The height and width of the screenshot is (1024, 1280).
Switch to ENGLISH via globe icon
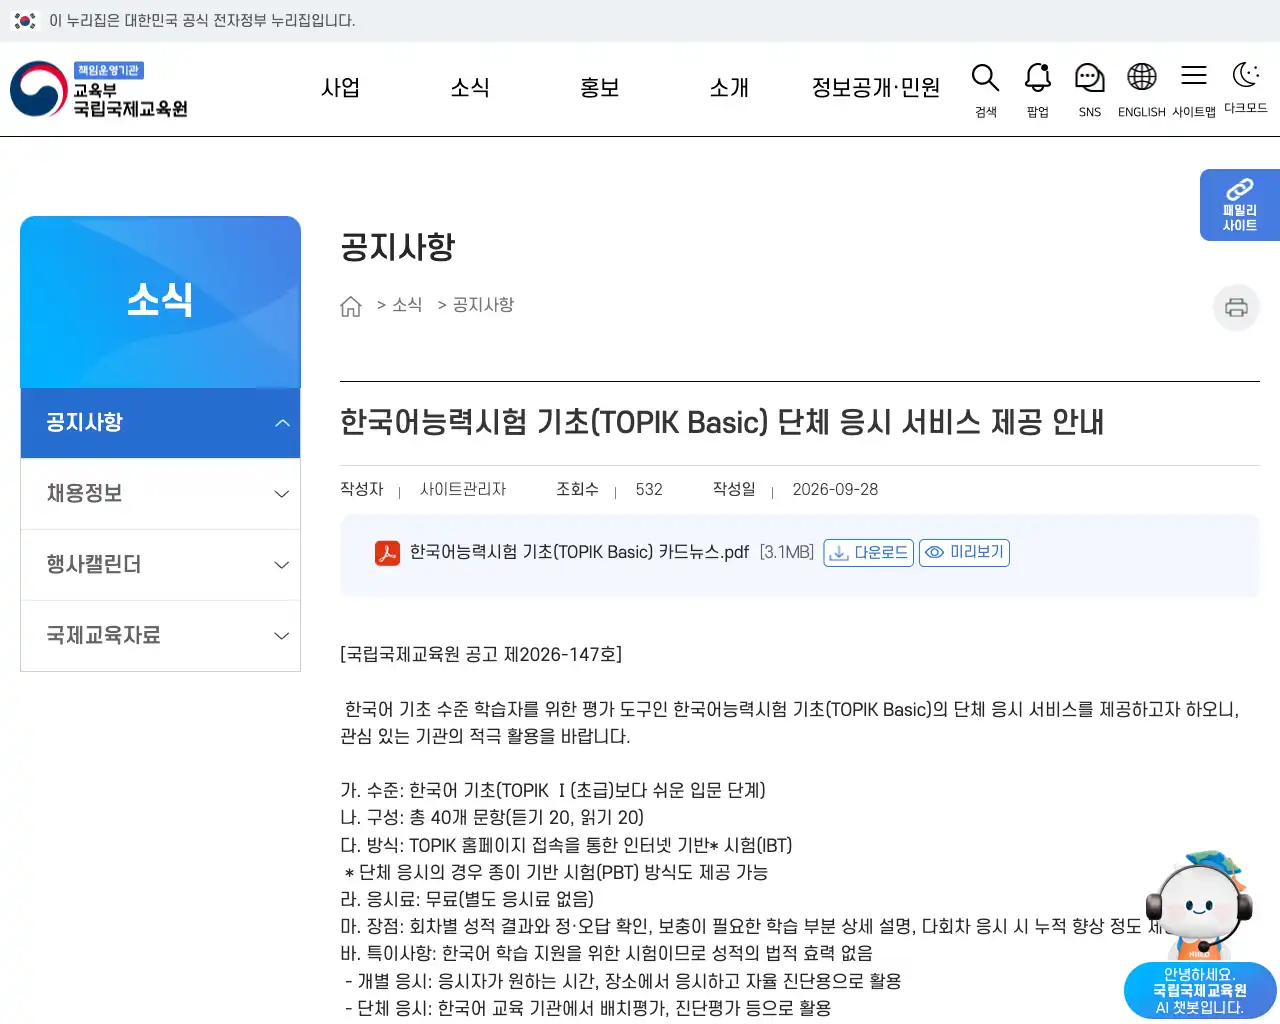1142,77
